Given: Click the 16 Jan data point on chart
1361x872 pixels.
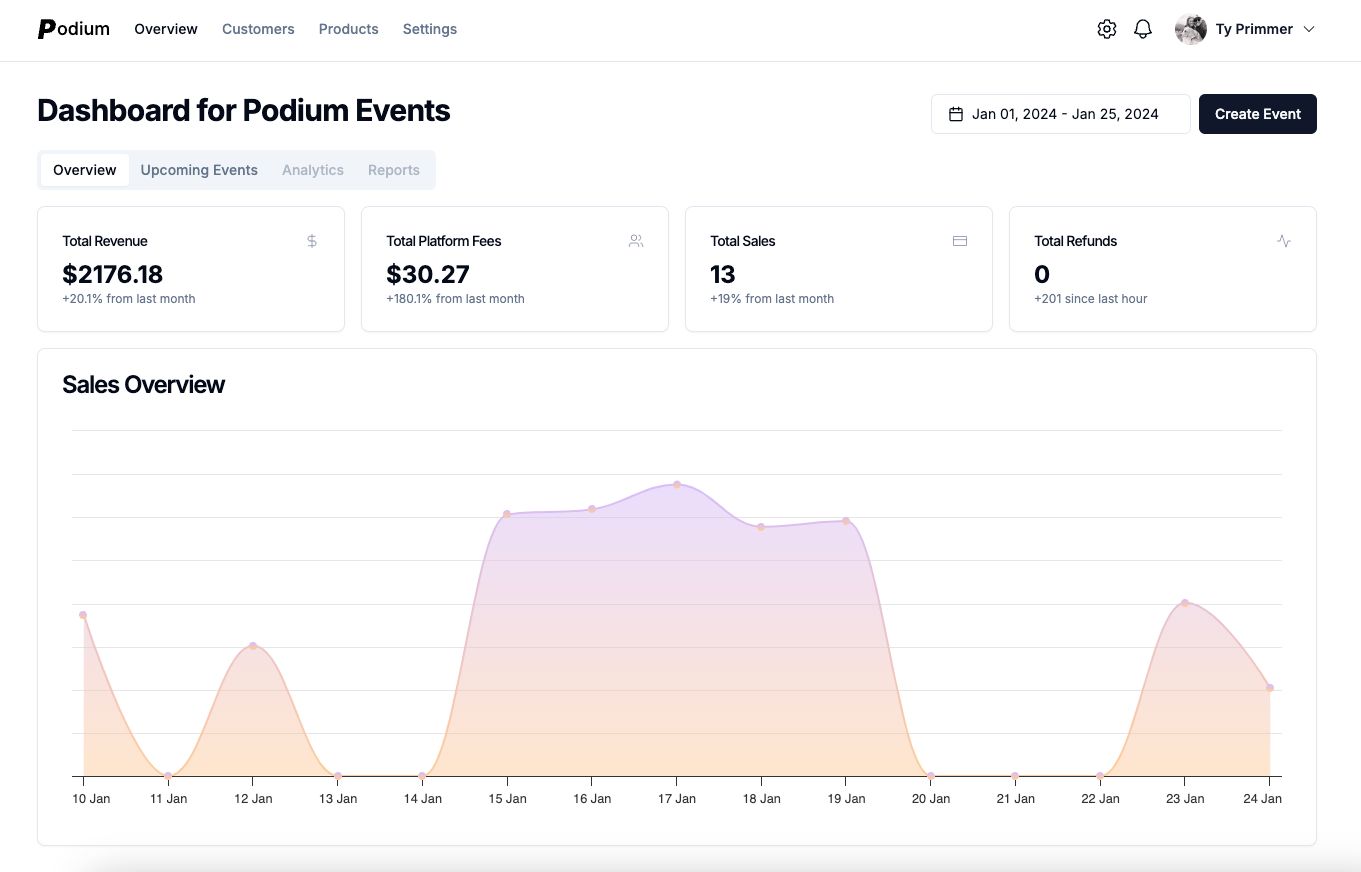Looking at the screenshot, I should click(592, 510).
